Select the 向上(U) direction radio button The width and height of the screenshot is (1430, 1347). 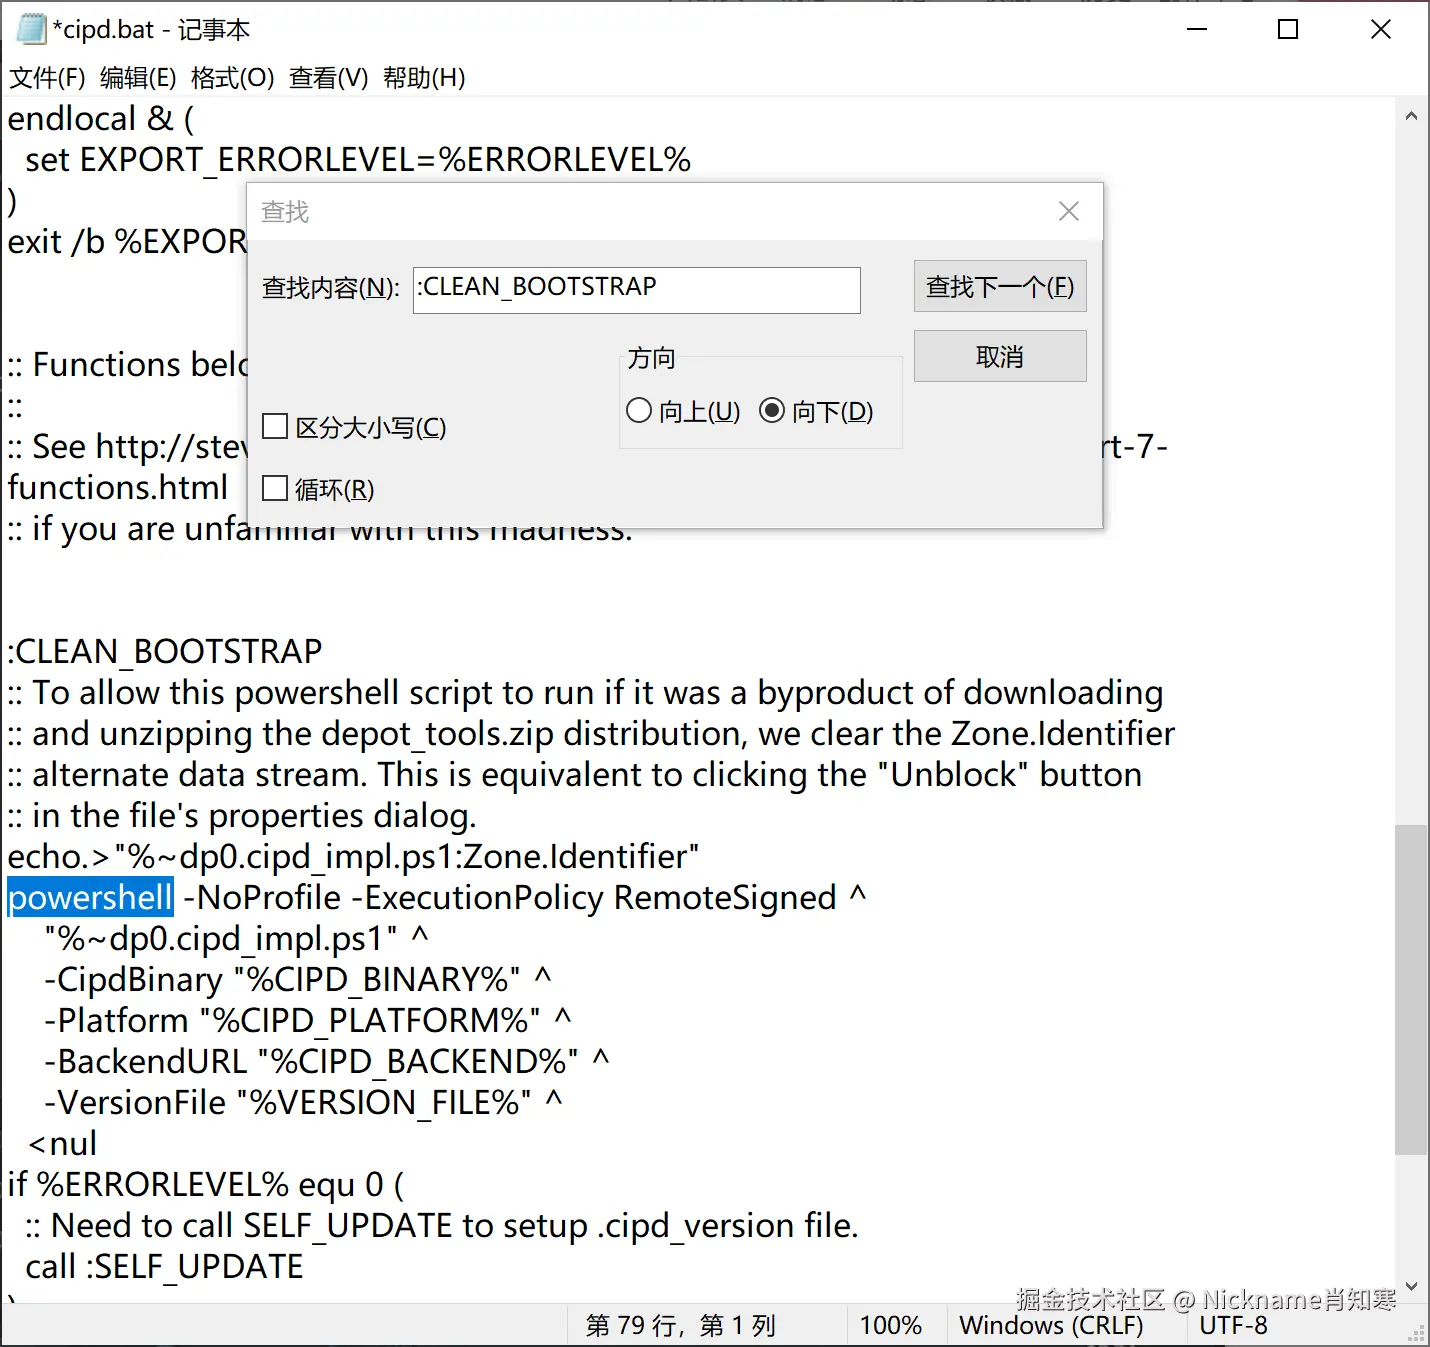click(x=683, y=411)
